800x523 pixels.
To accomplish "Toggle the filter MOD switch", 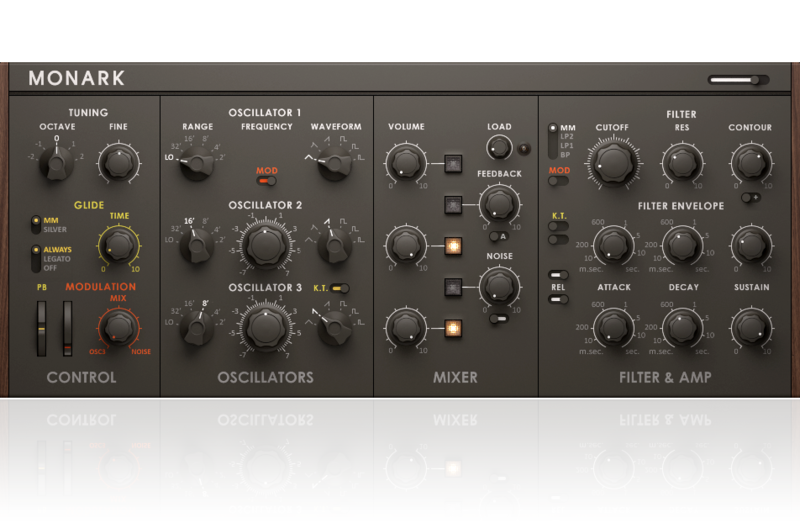I will click(558, 181).
